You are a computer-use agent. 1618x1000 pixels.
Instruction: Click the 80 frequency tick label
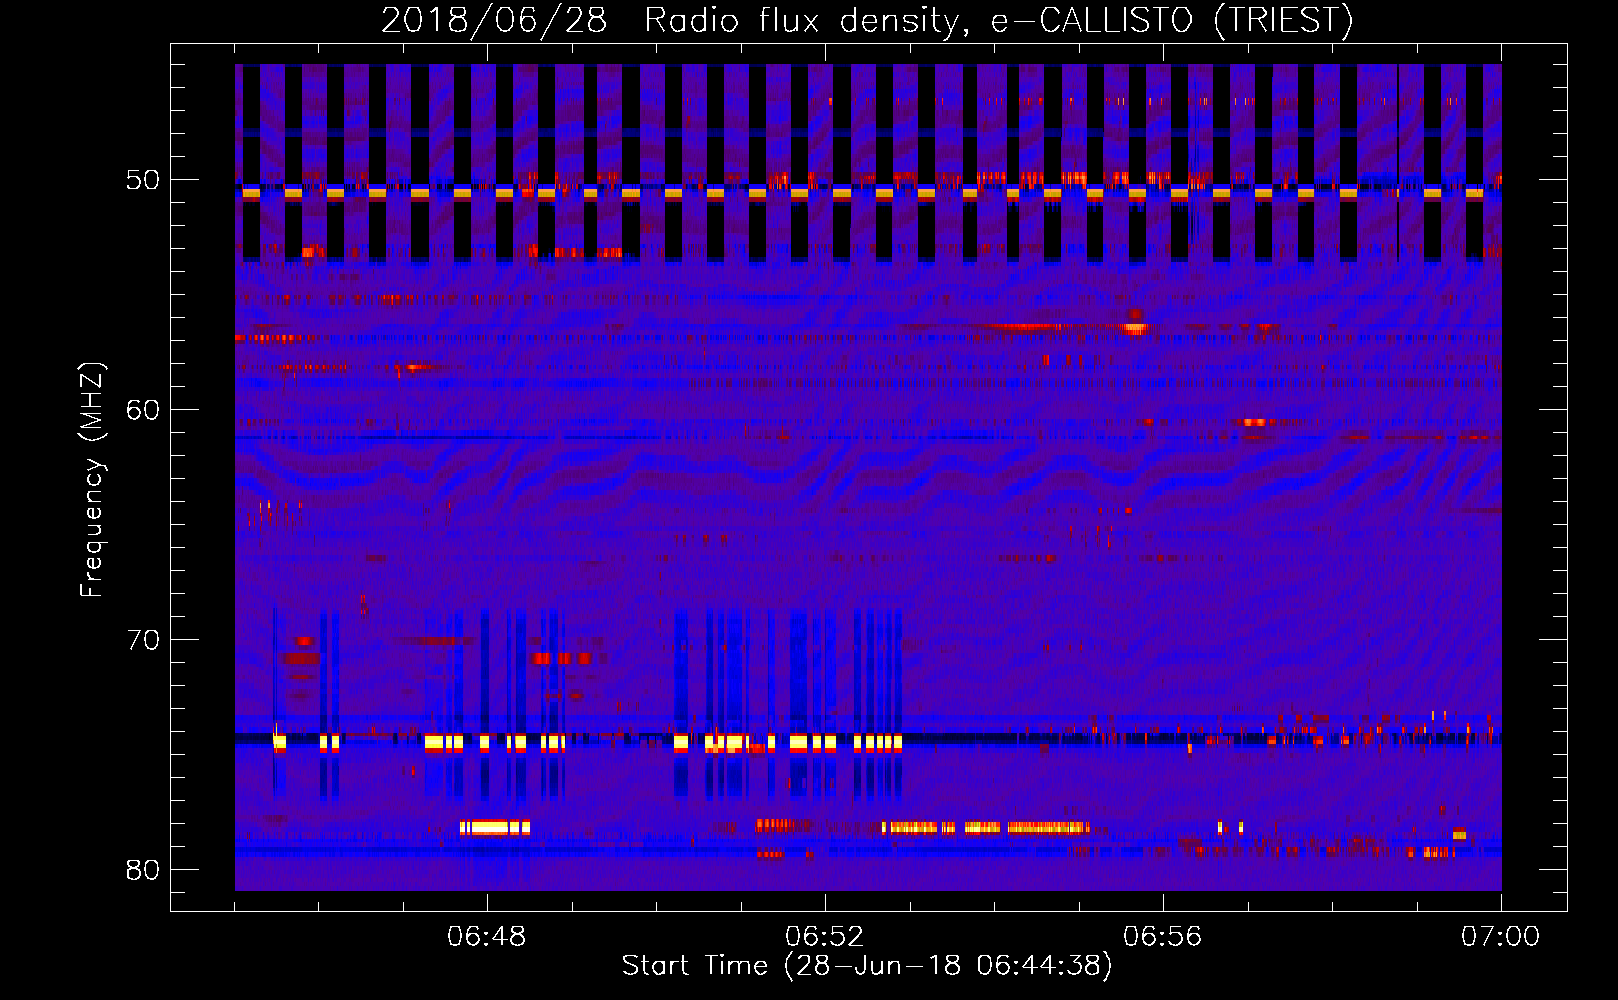(x=143, y=870)
